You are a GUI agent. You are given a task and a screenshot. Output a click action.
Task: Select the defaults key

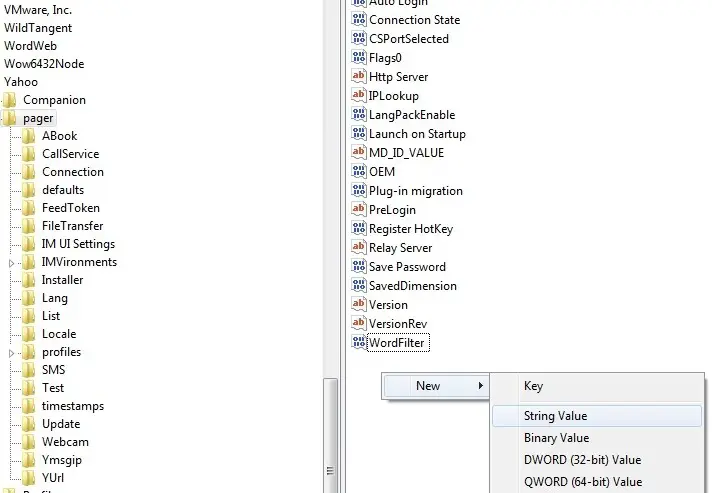pyautogui.click(x=63, y=190)
